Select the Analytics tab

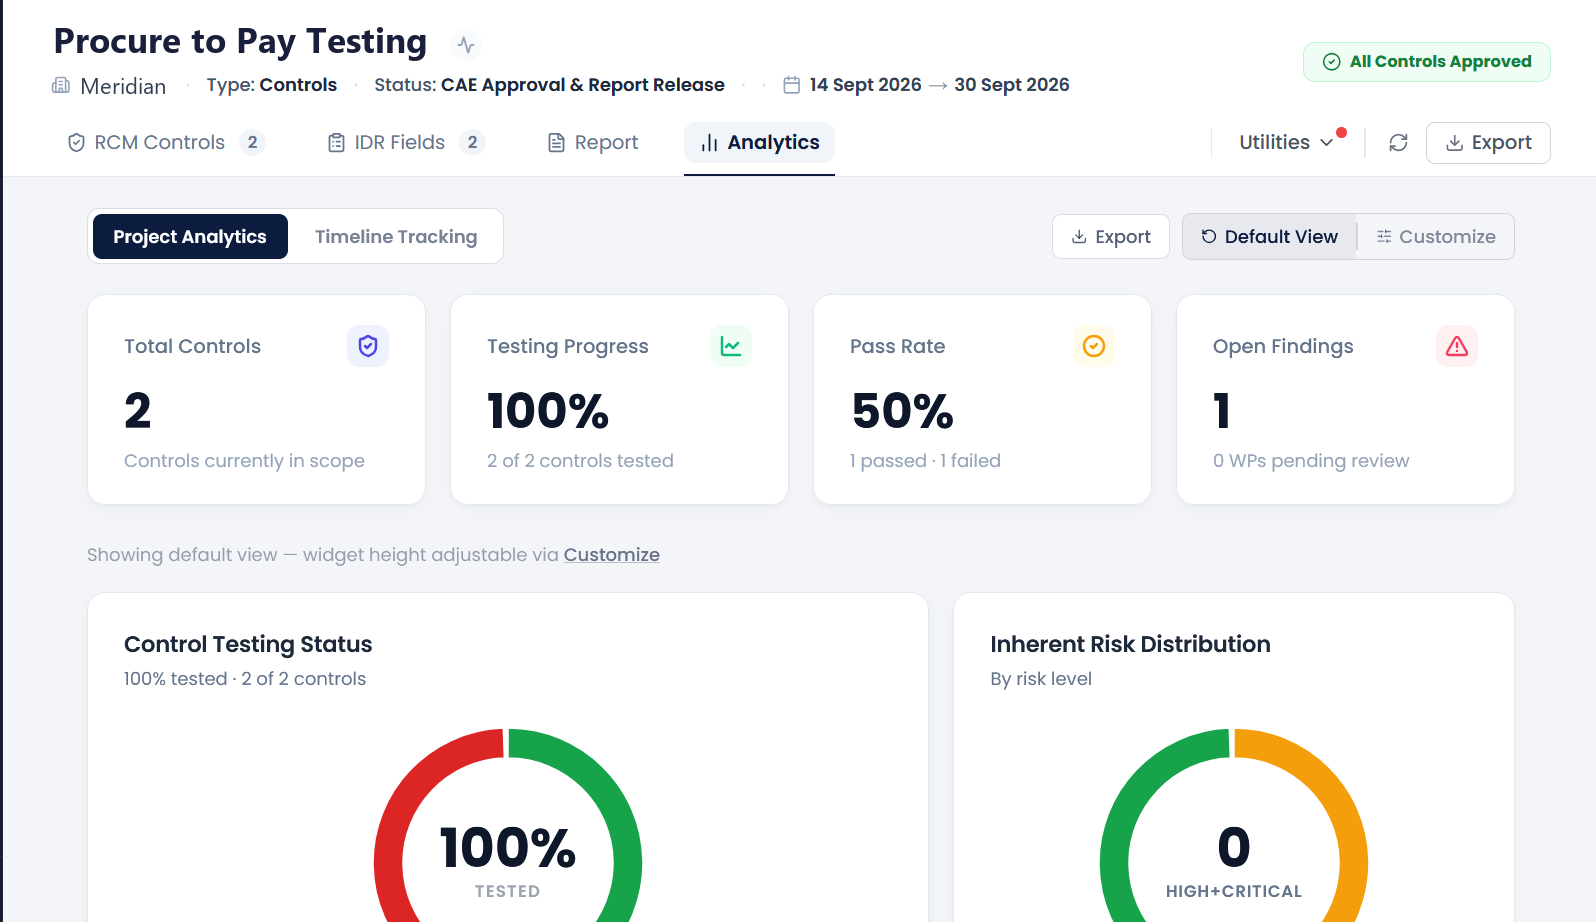click(759, 143)
